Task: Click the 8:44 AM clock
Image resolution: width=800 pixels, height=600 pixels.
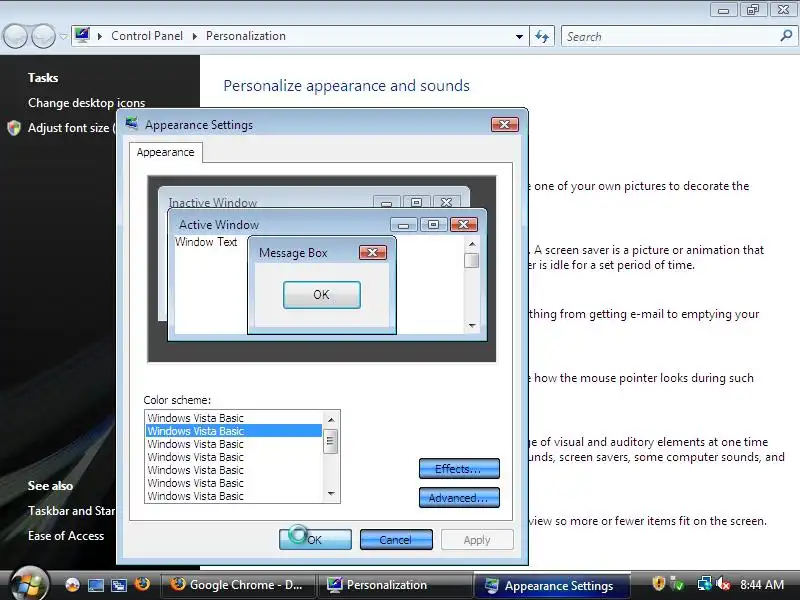Action: [x=761, y=585]
